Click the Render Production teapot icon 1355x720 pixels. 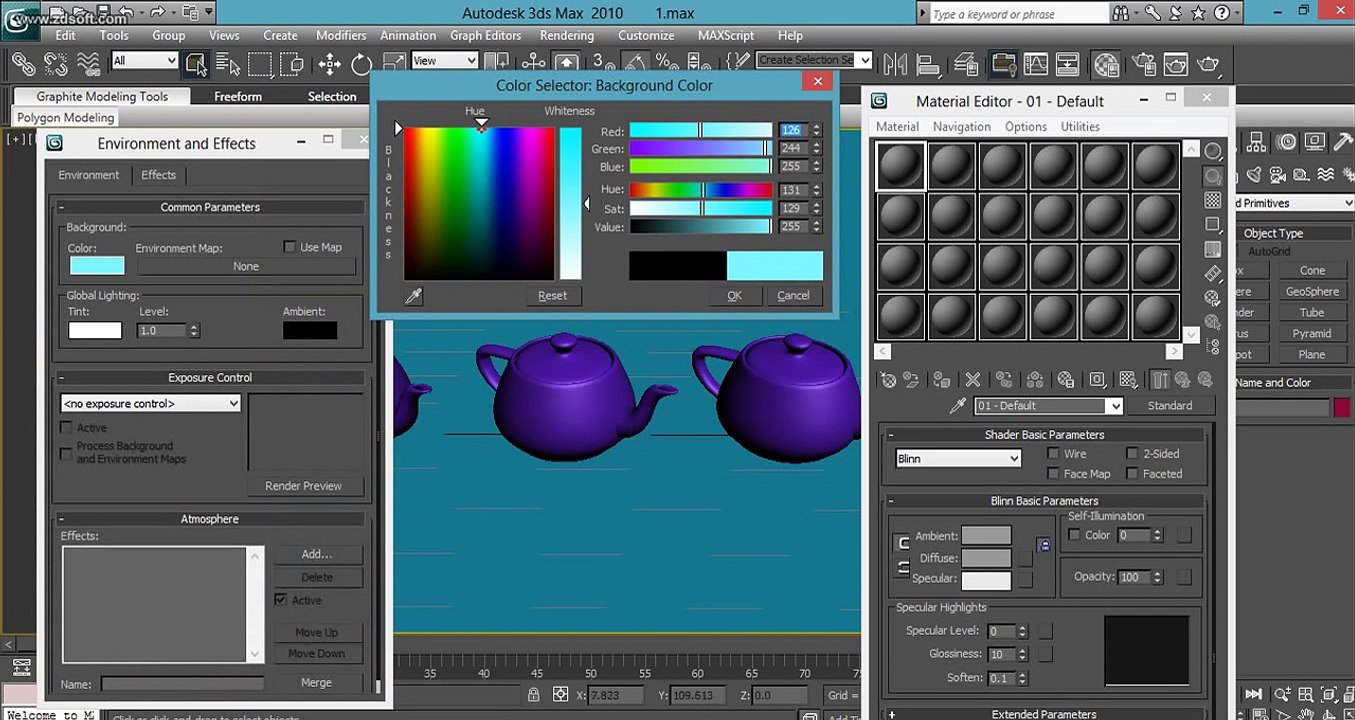1209,64
